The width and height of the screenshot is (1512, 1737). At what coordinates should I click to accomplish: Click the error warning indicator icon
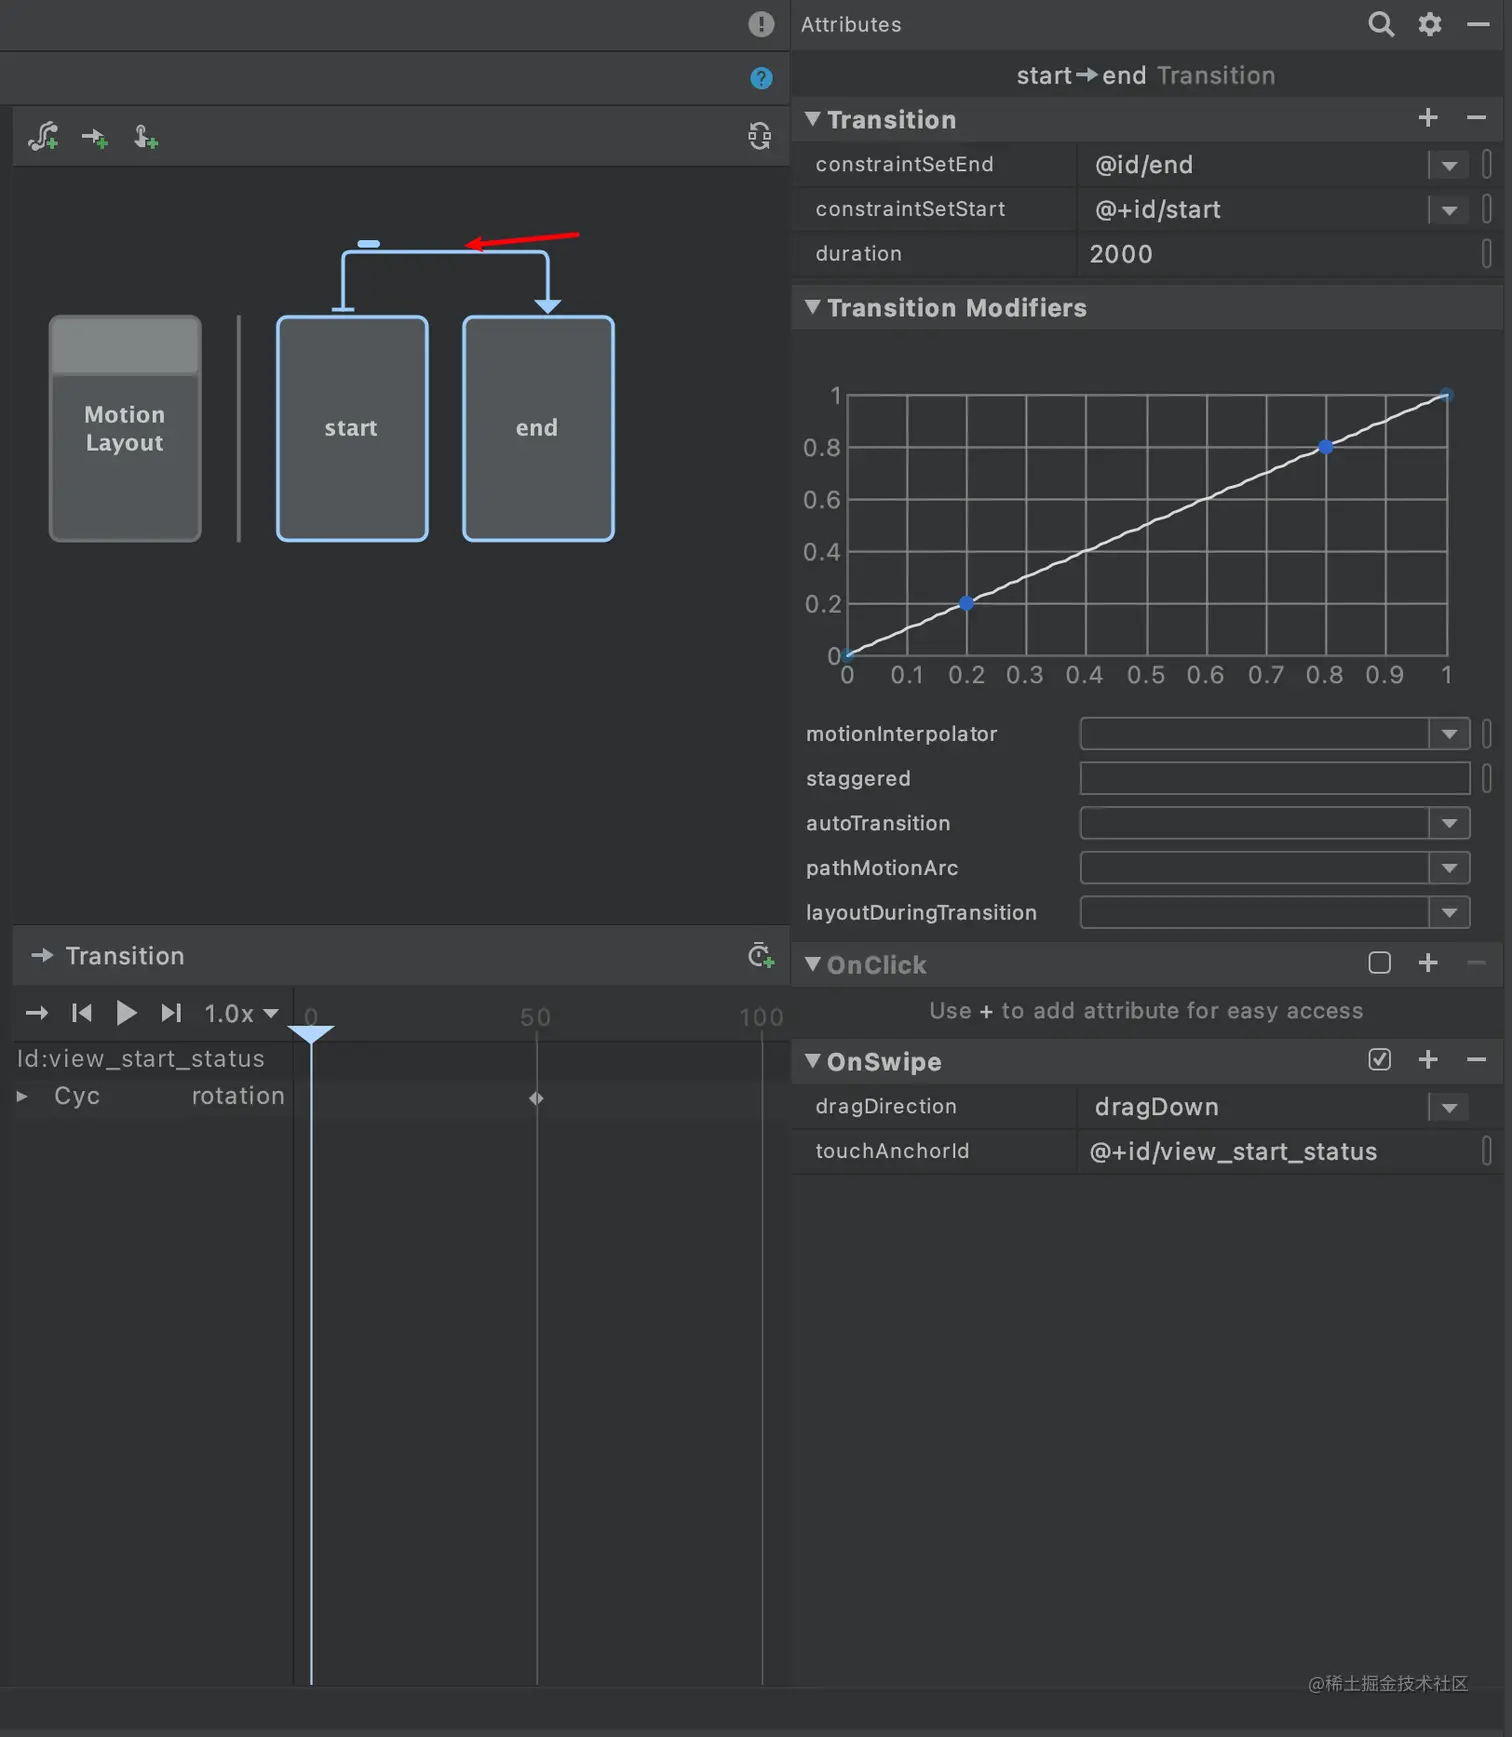[x=761, y=24]
